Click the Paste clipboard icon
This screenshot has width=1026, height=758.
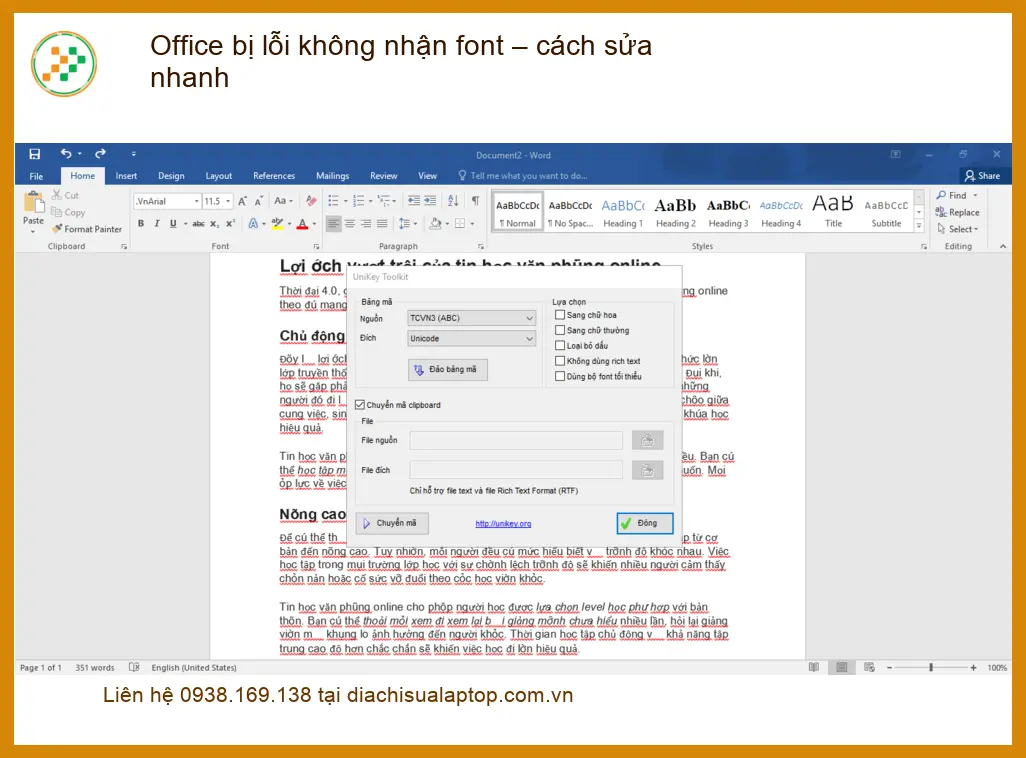[x=33, y=203]
